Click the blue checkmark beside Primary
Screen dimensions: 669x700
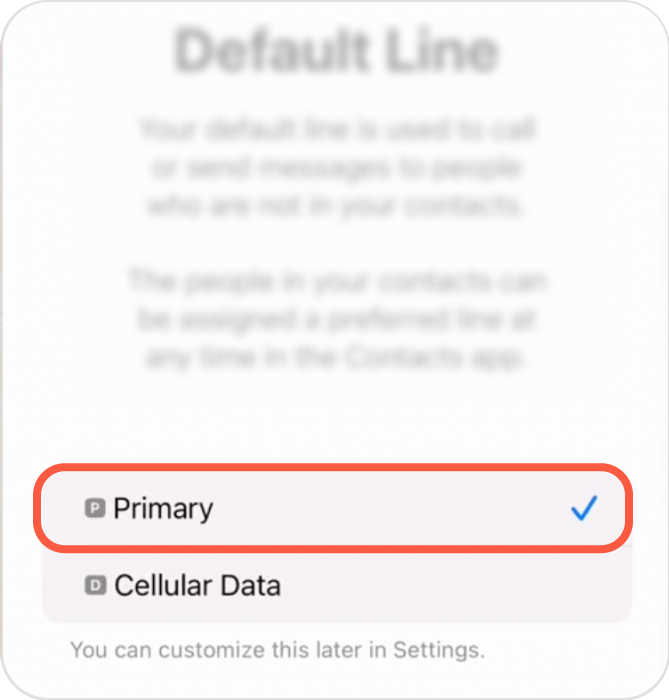(583, 509)
